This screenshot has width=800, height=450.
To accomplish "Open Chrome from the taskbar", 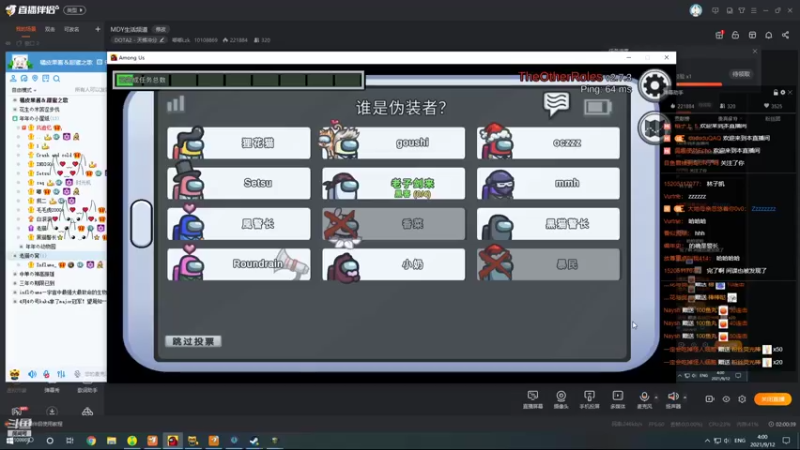I will [x=91, y=440].
